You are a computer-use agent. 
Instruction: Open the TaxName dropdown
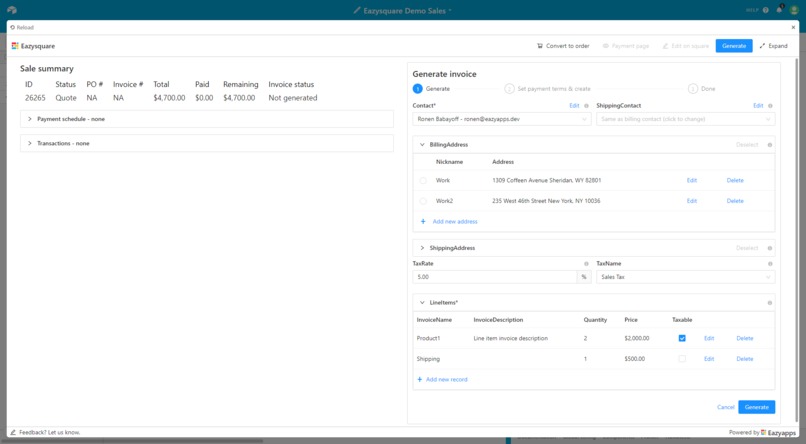pos(685,277)
